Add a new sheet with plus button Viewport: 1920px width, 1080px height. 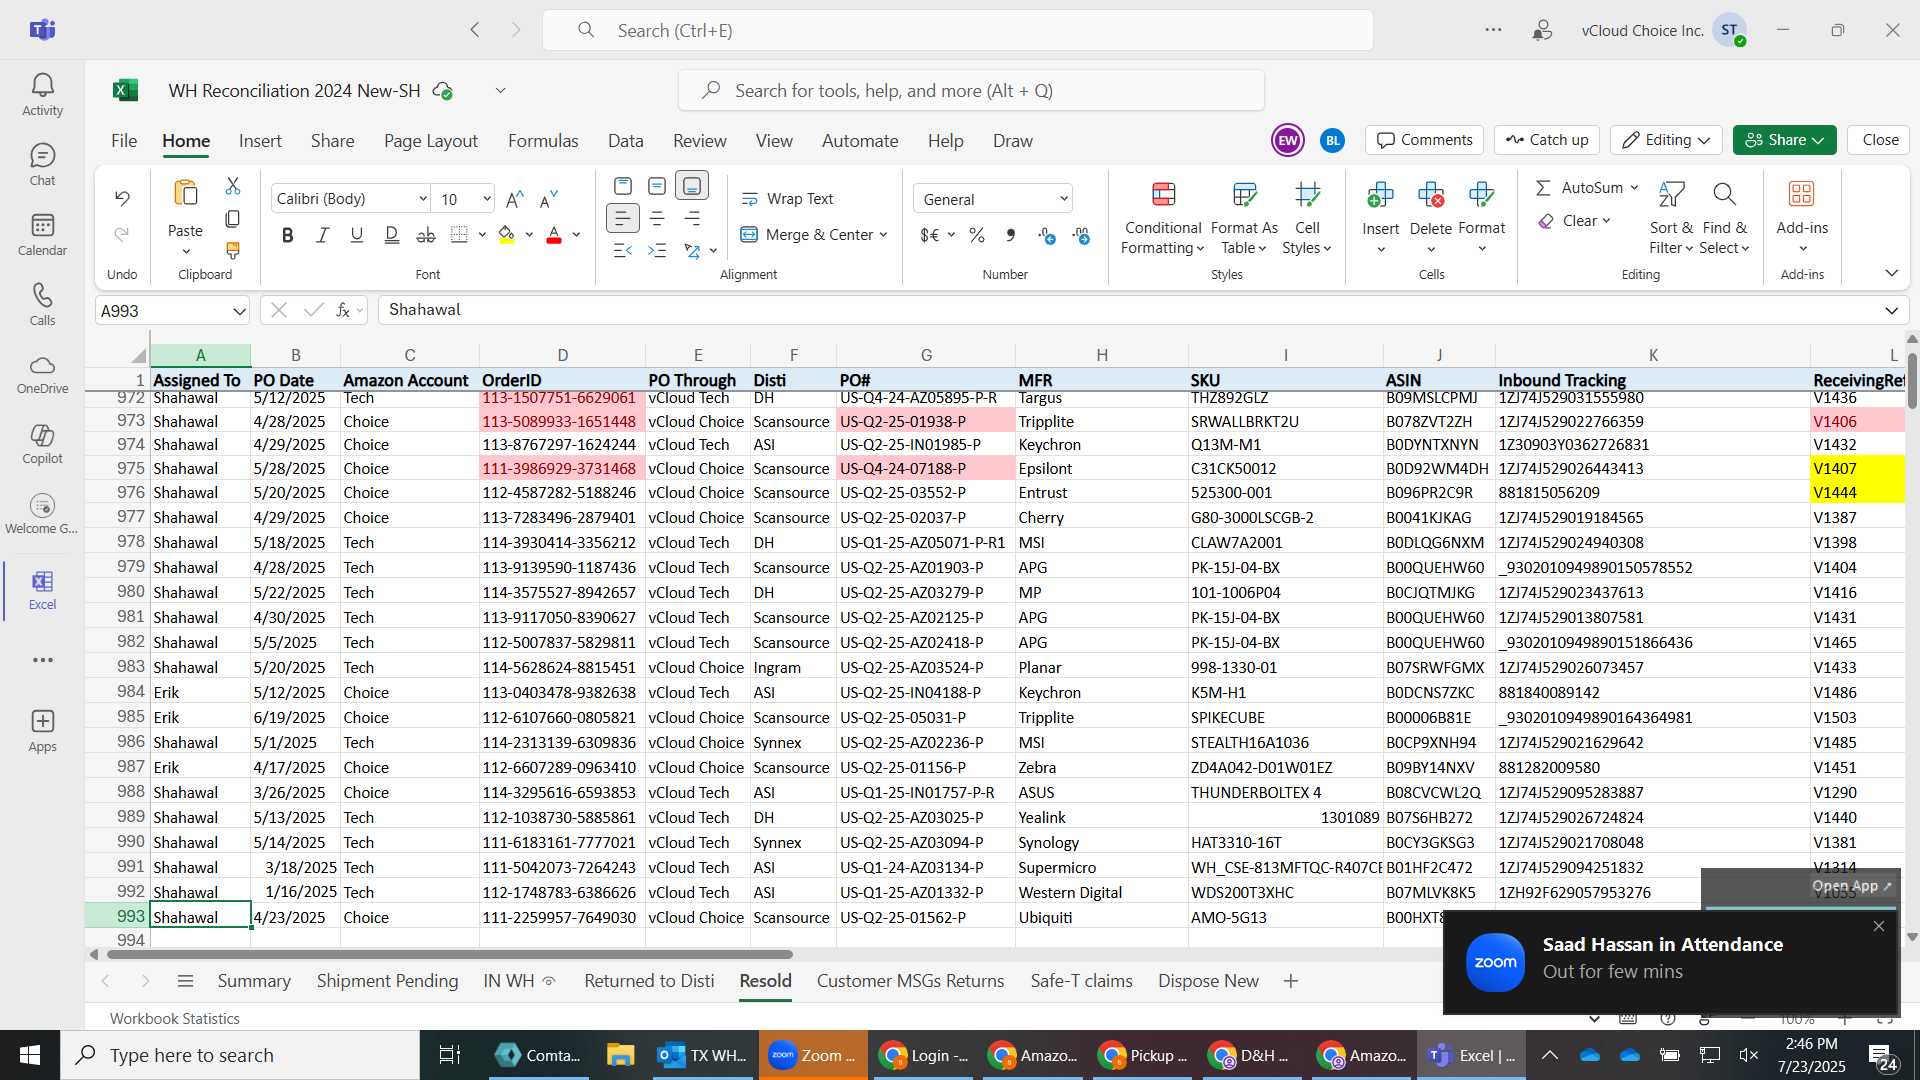click(x=1290, y=981)
